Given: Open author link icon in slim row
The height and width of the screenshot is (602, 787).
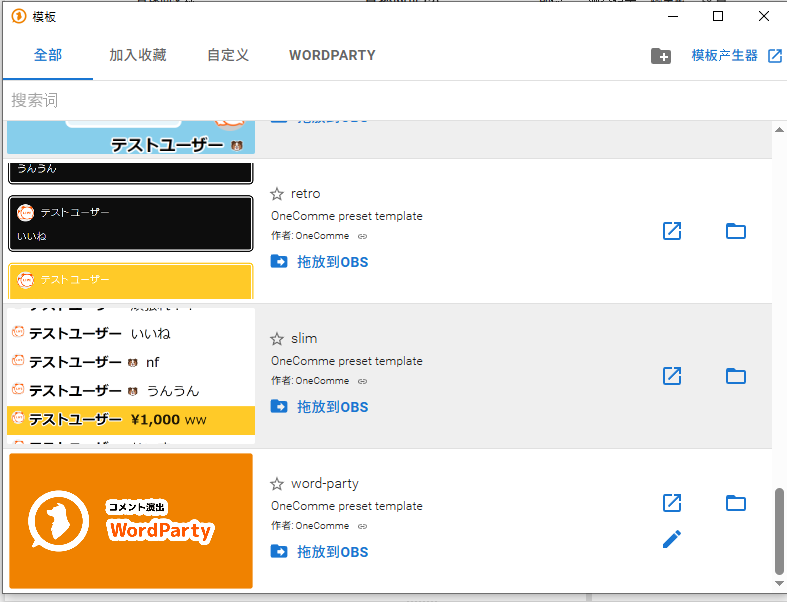Looking at the screenshot, I should (362, 381).
